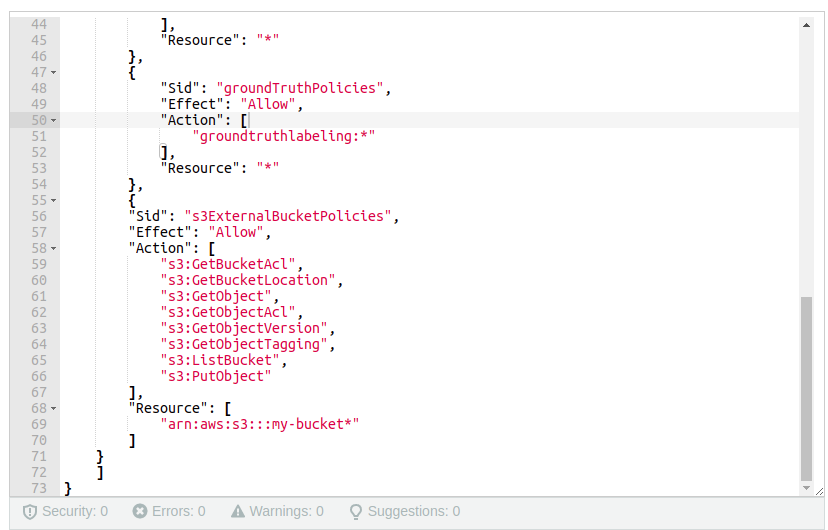Click the Errors cross-circle icon
Image resolution: width=828 pixels, height=530 pixels.
140,511
